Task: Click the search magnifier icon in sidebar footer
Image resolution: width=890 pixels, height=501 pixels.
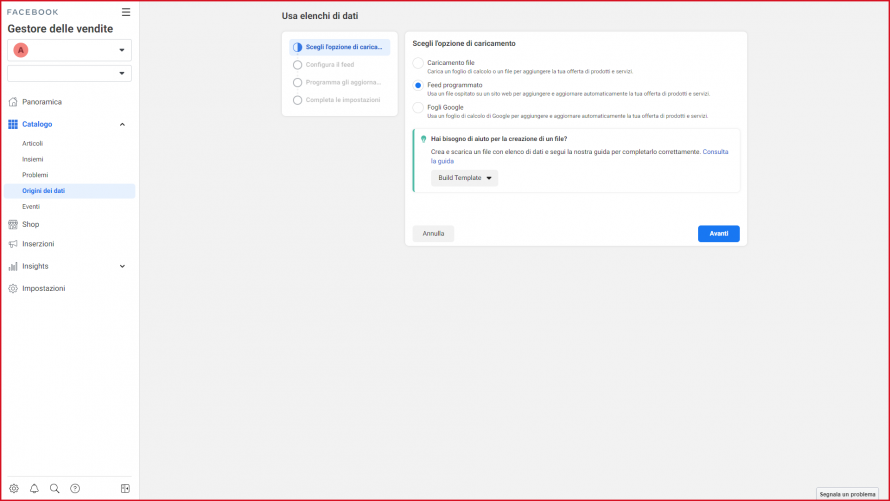Action: 55,488
